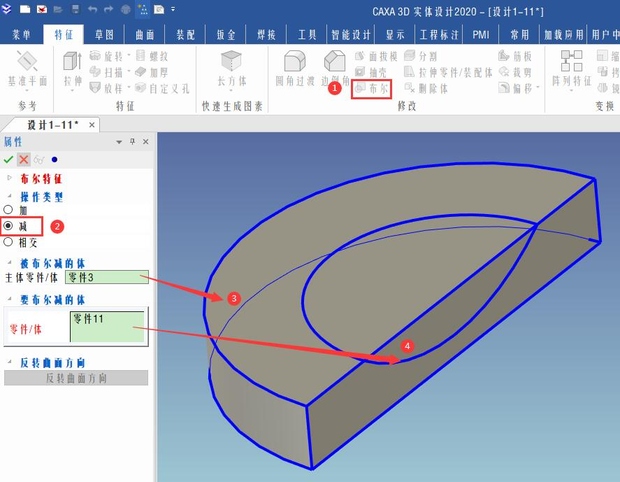The height and width of the screenshot is (482, 620).
Task: Switch to the 工程标注 tab
Action: click(x=439, y=35)
